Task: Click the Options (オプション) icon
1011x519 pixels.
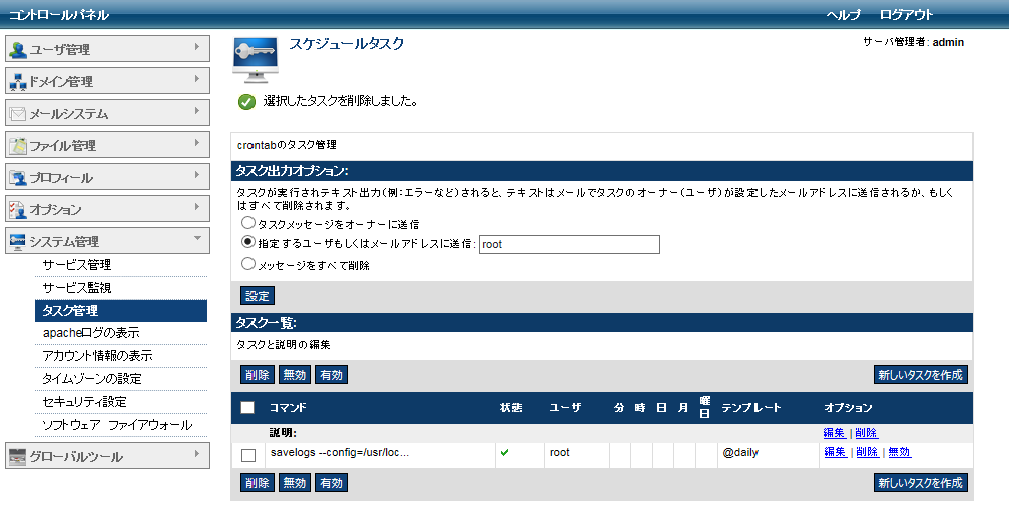Action: [18, 210]
